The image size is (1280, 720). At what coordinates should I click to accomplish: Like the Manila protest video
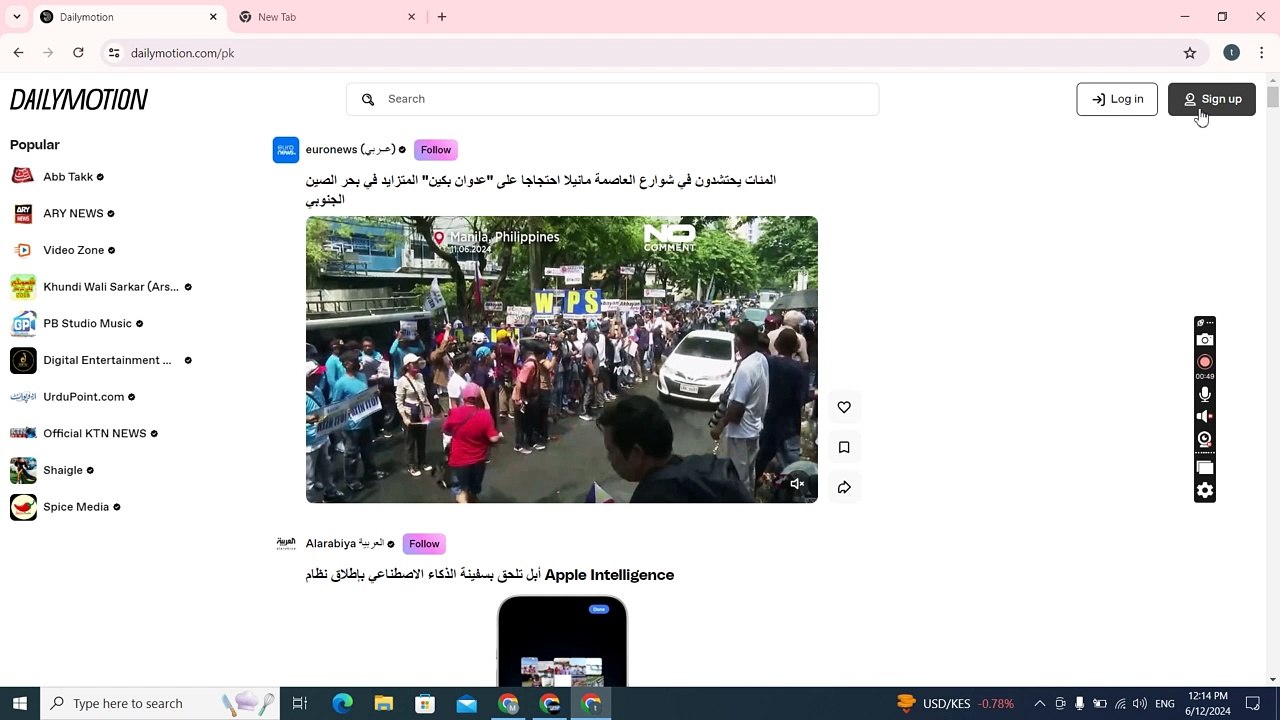[x=844, y=407]
